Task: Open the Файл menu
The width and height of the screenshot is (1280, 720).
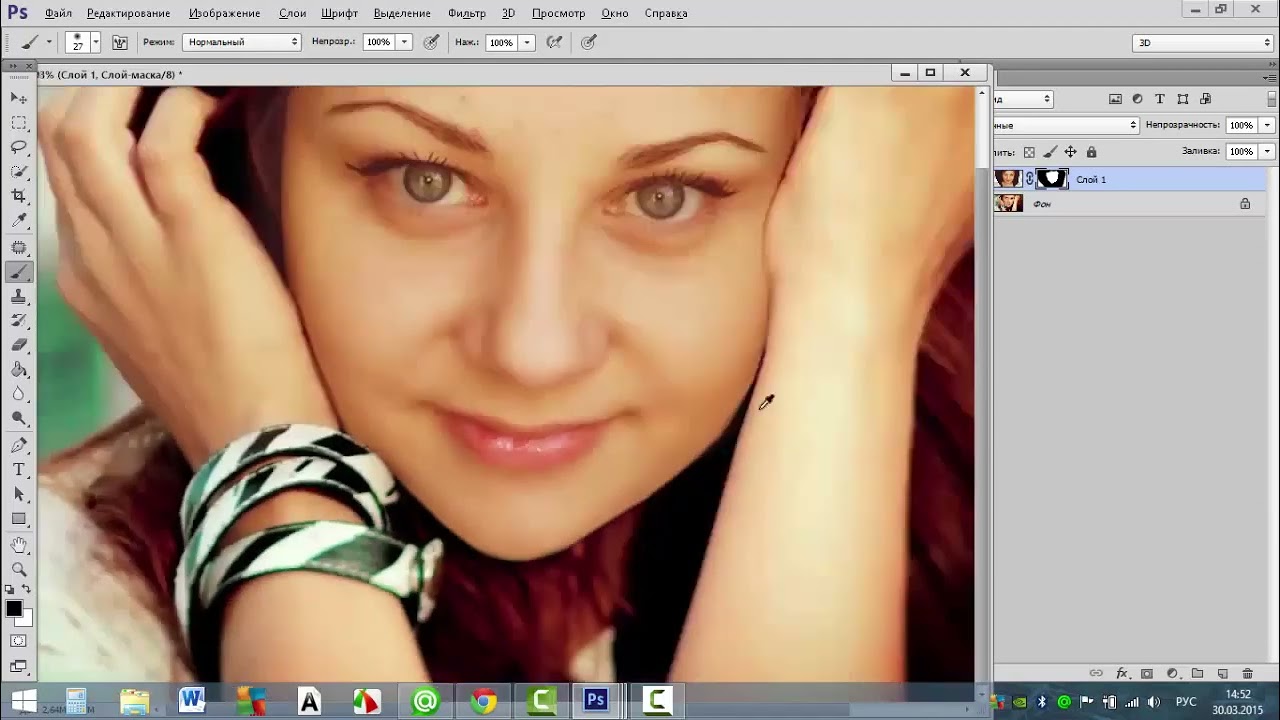Action: coord(58,13)
